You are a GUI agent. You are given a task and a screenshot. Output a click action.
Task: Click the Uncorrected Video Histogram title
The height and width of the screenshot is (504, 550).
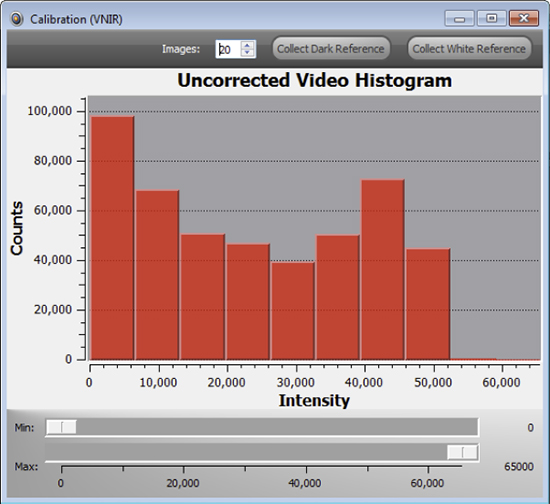click(x=314, y=80)
